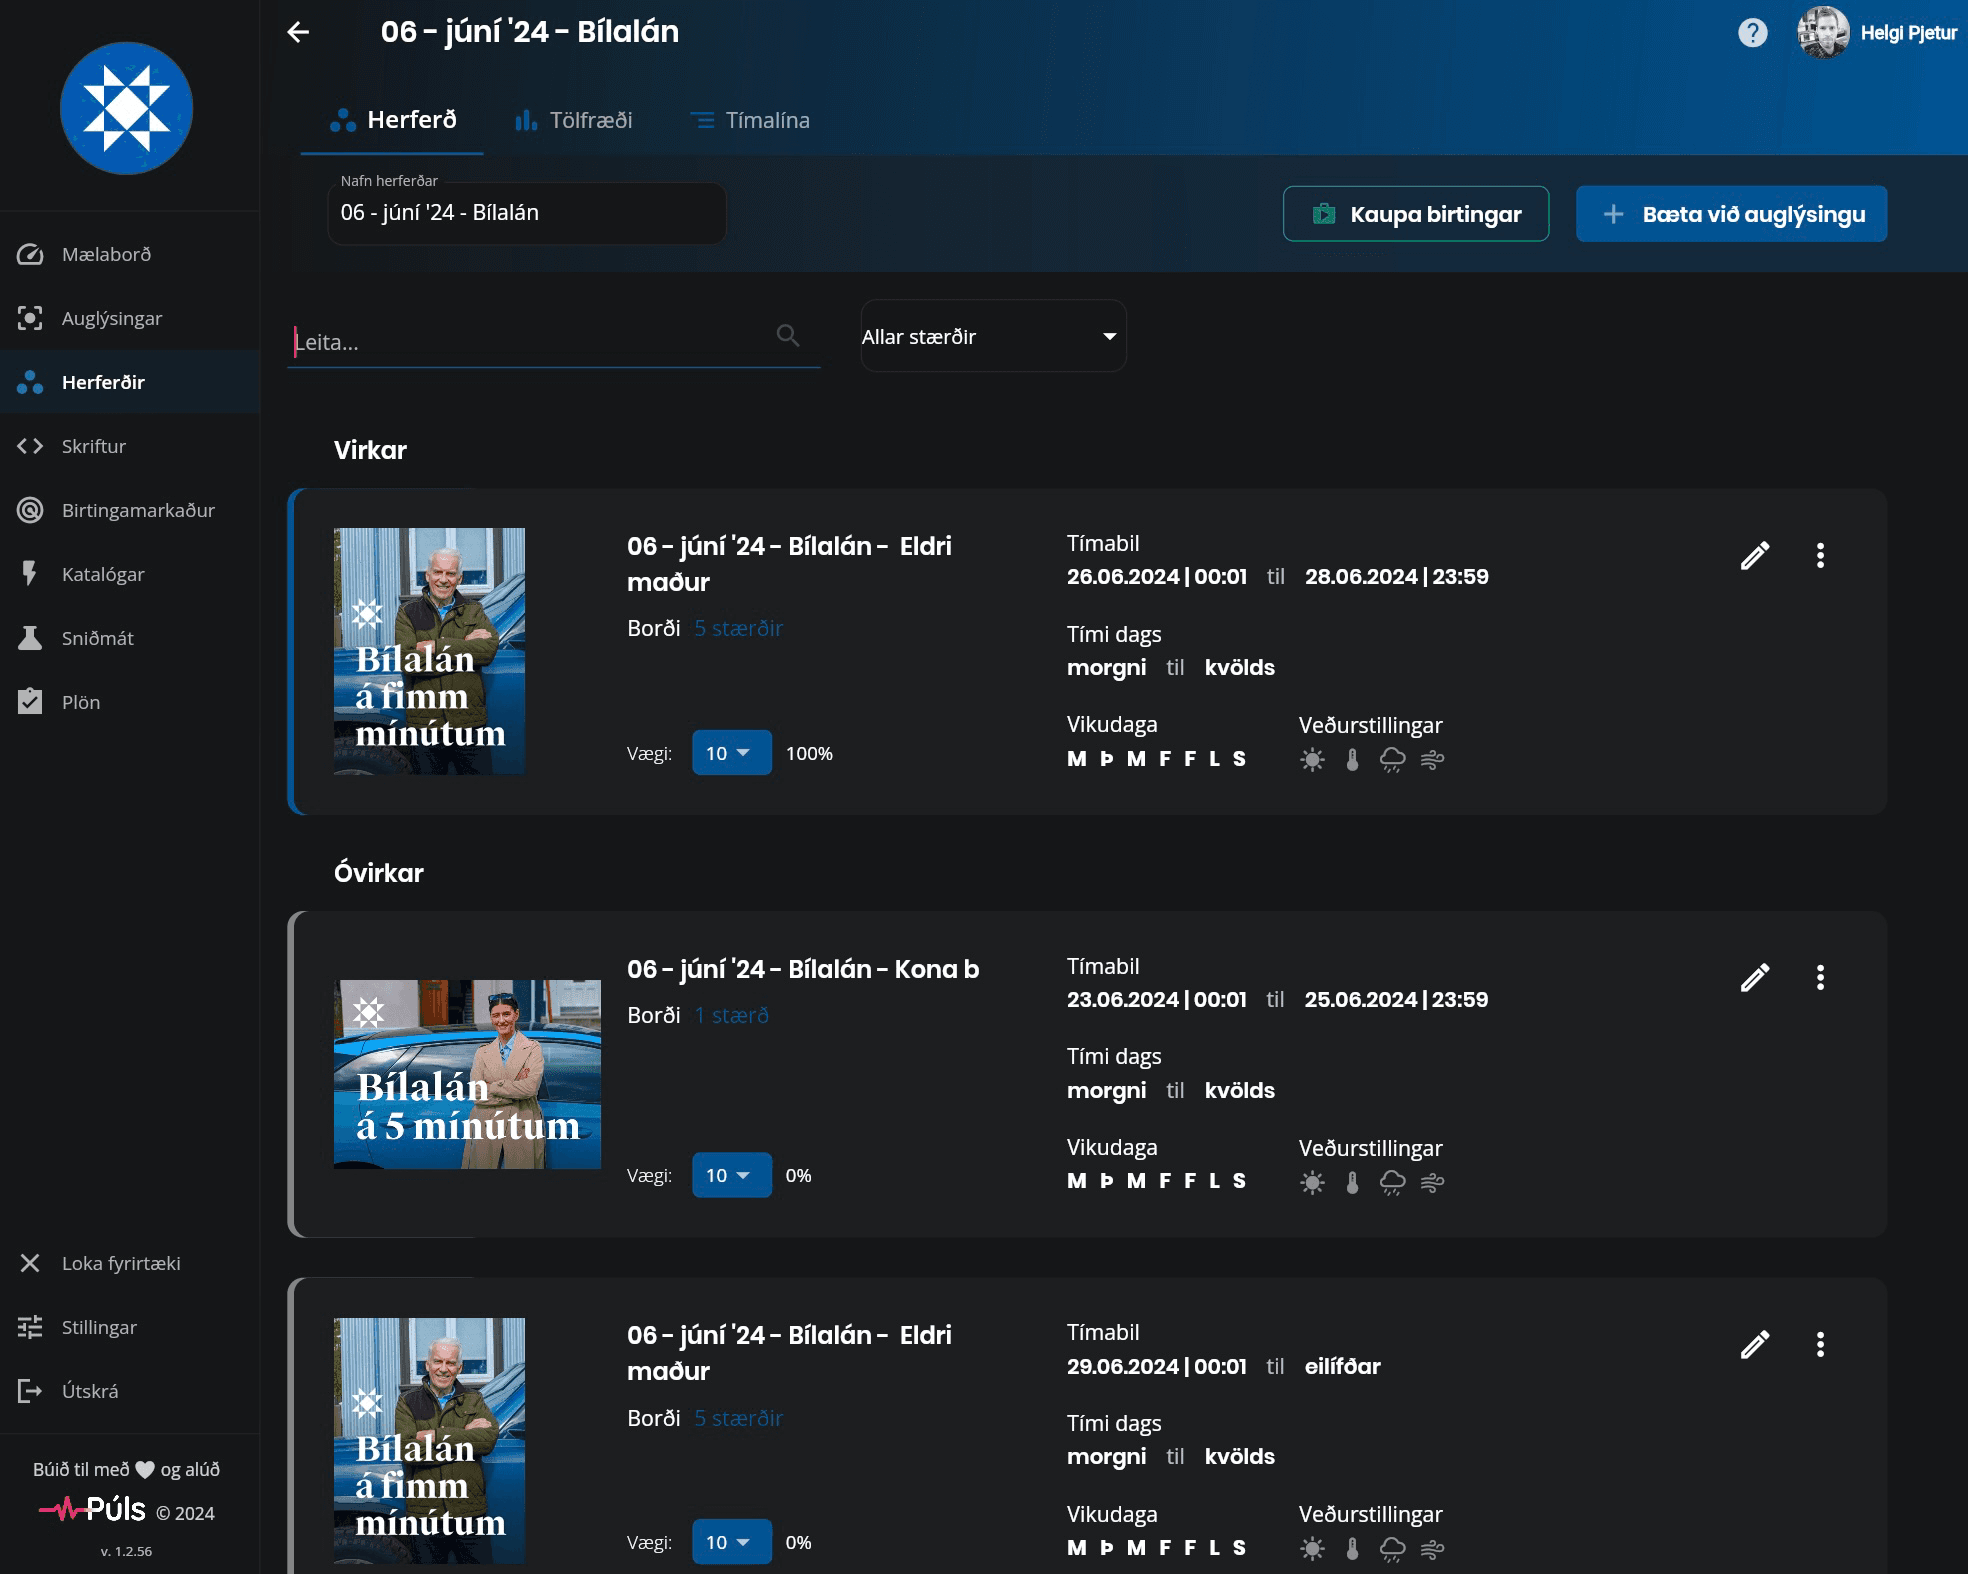Toggle rain weather setting on Kona b ad
Screen dimensions: 1968x1574
coord(1392,1183)
